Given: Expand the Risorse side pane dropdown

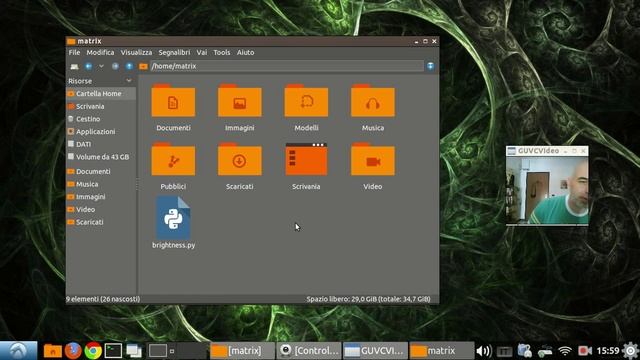Looking at the screenshot, I should tap(129, 81).
